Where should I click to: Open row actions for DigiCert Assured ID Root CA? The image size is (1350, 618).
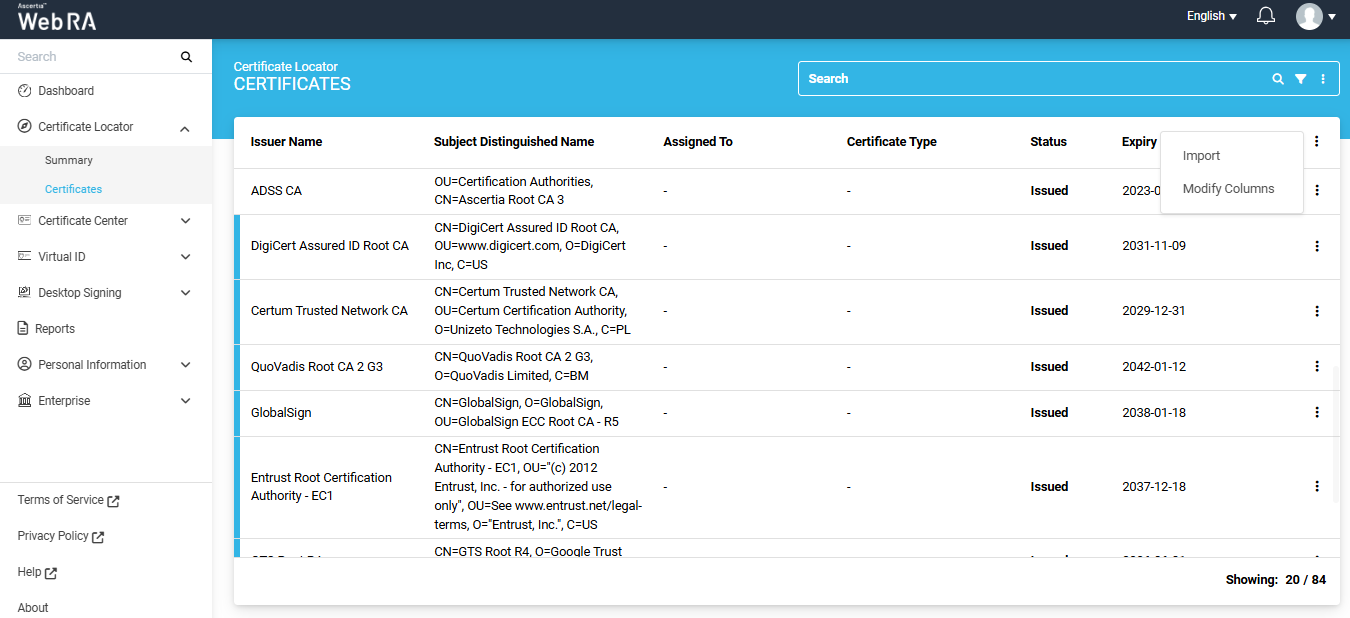point(1316,246)
